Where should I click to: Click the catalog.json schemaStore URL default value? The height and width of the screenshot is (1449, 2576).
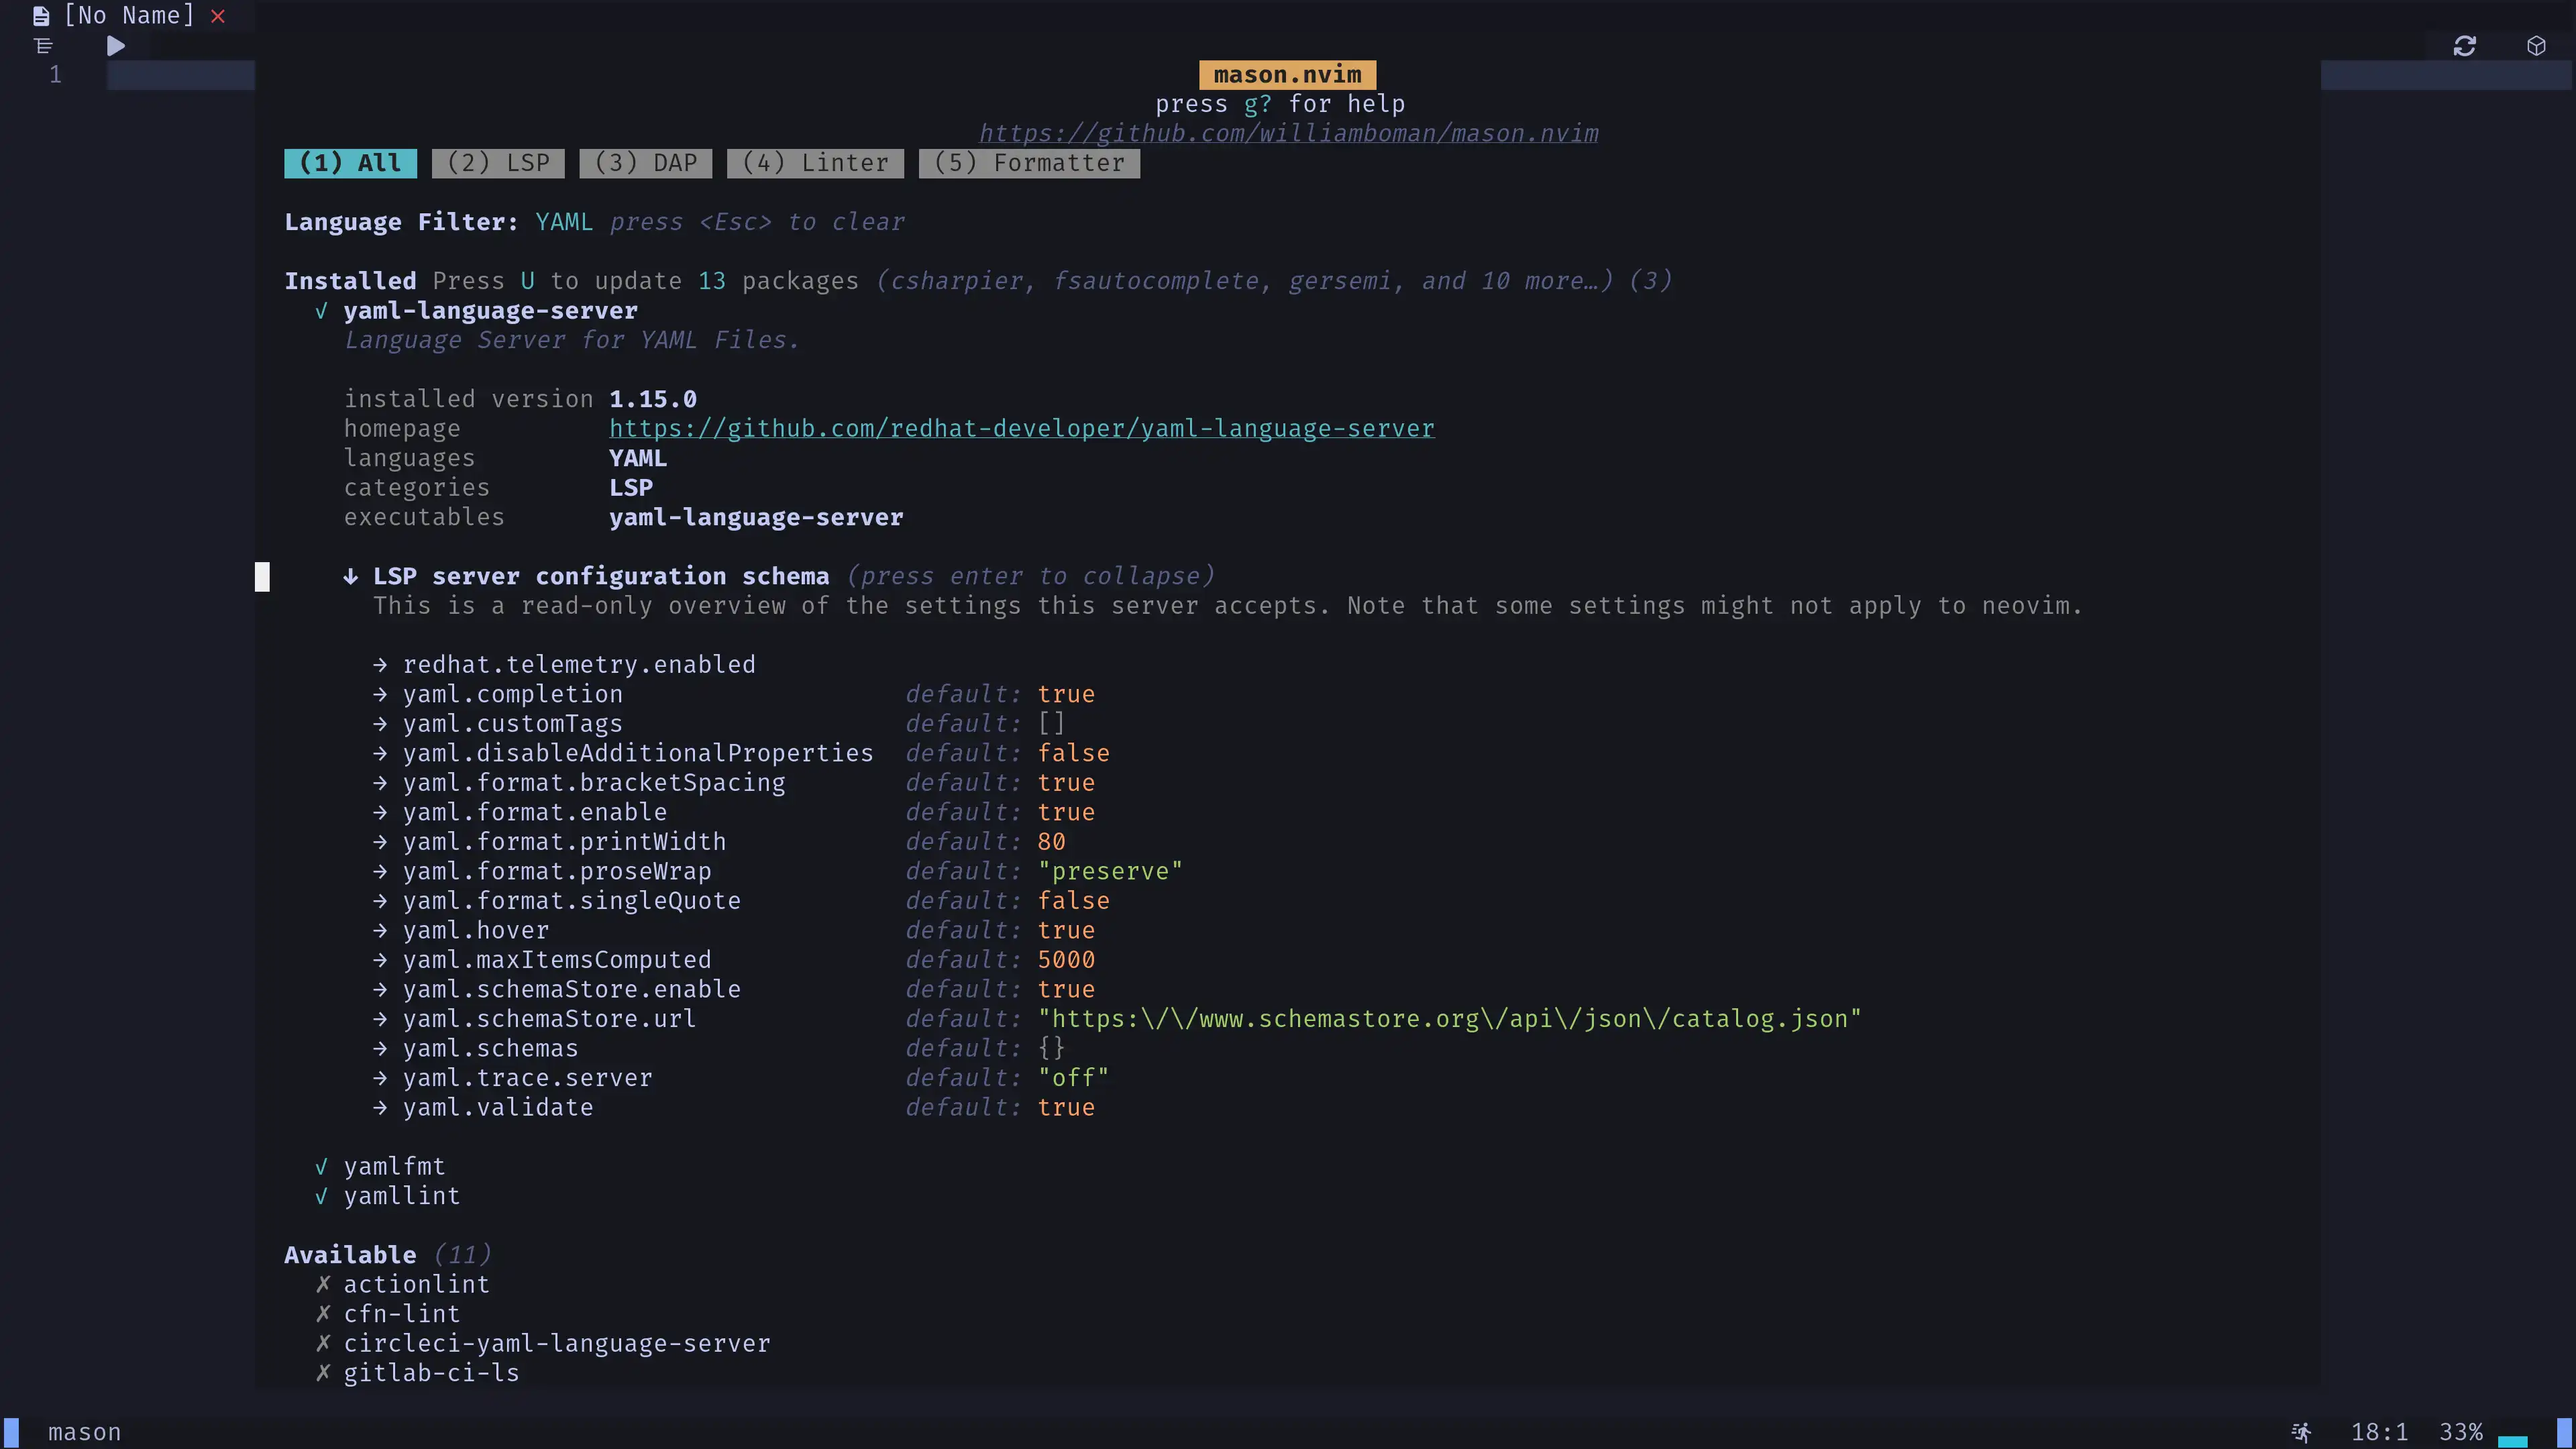click(1449, 1018)
